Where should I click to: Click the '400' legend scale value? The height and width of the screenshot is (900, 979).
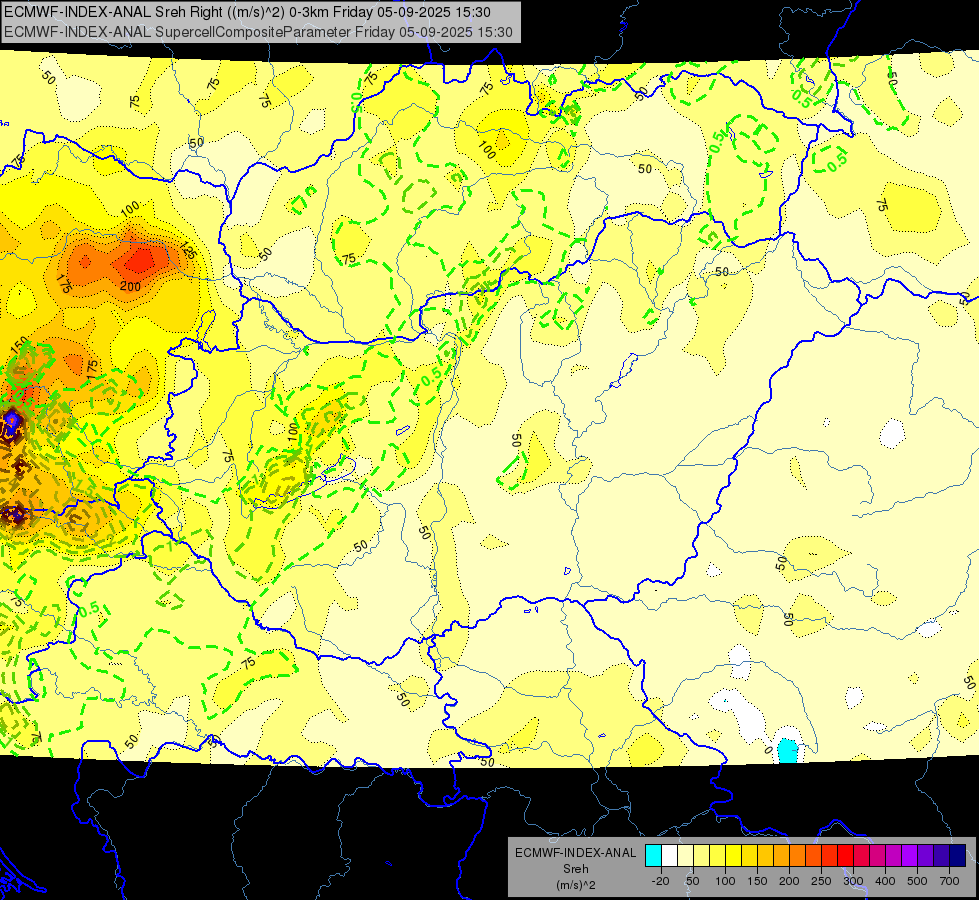[x=885, y=881]
